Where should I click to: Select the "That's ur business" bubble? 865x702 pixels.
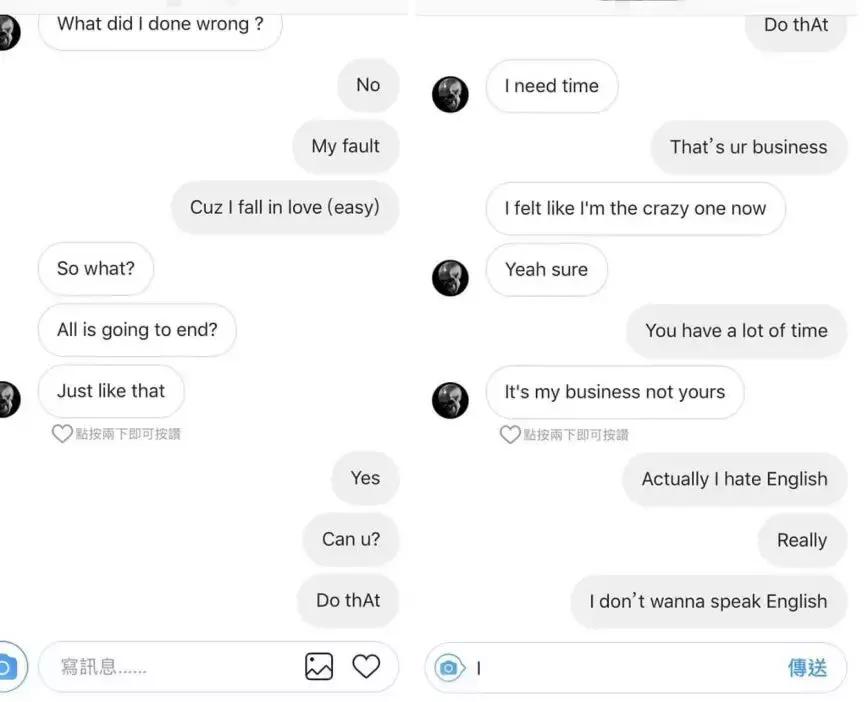748,147
